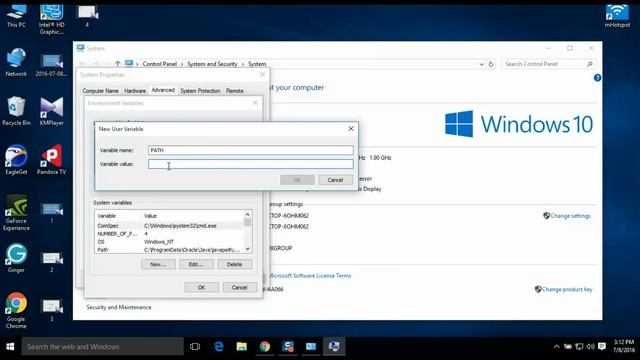The width and height of the screenshot is (640, 360).
Task: Click the taskbar clock and date
Action: coord(624,346)
